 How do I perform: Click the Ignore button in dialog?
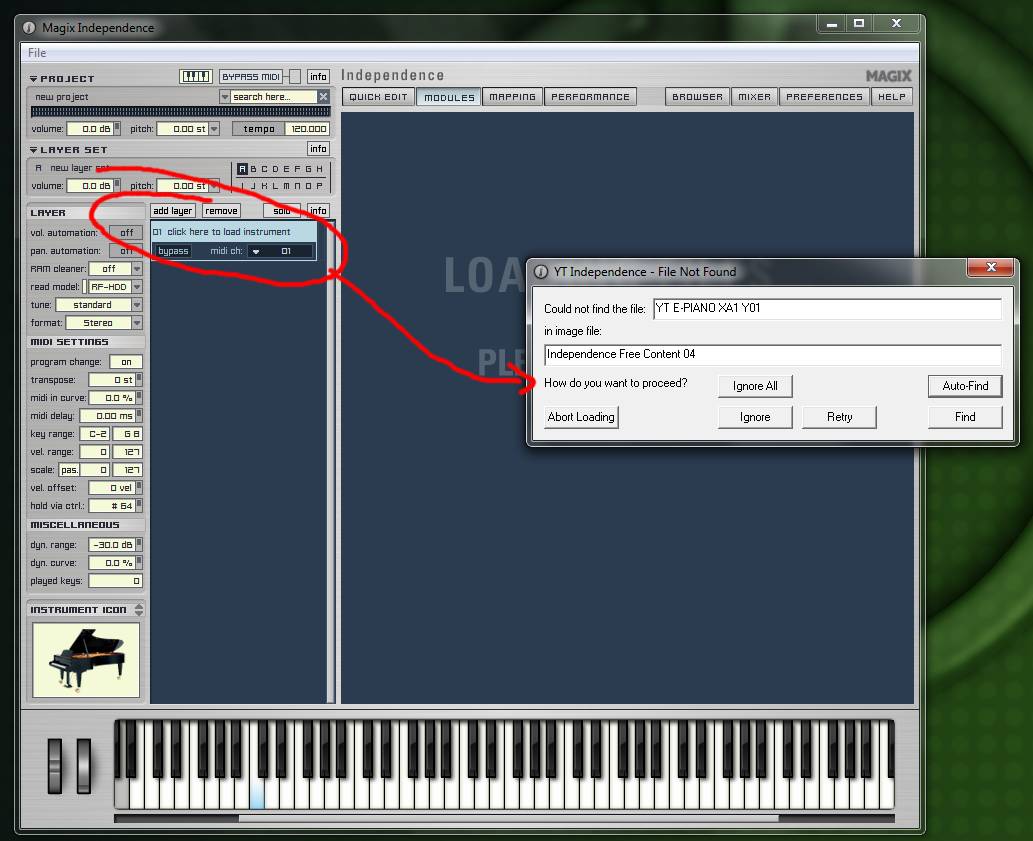click(755, 417)
